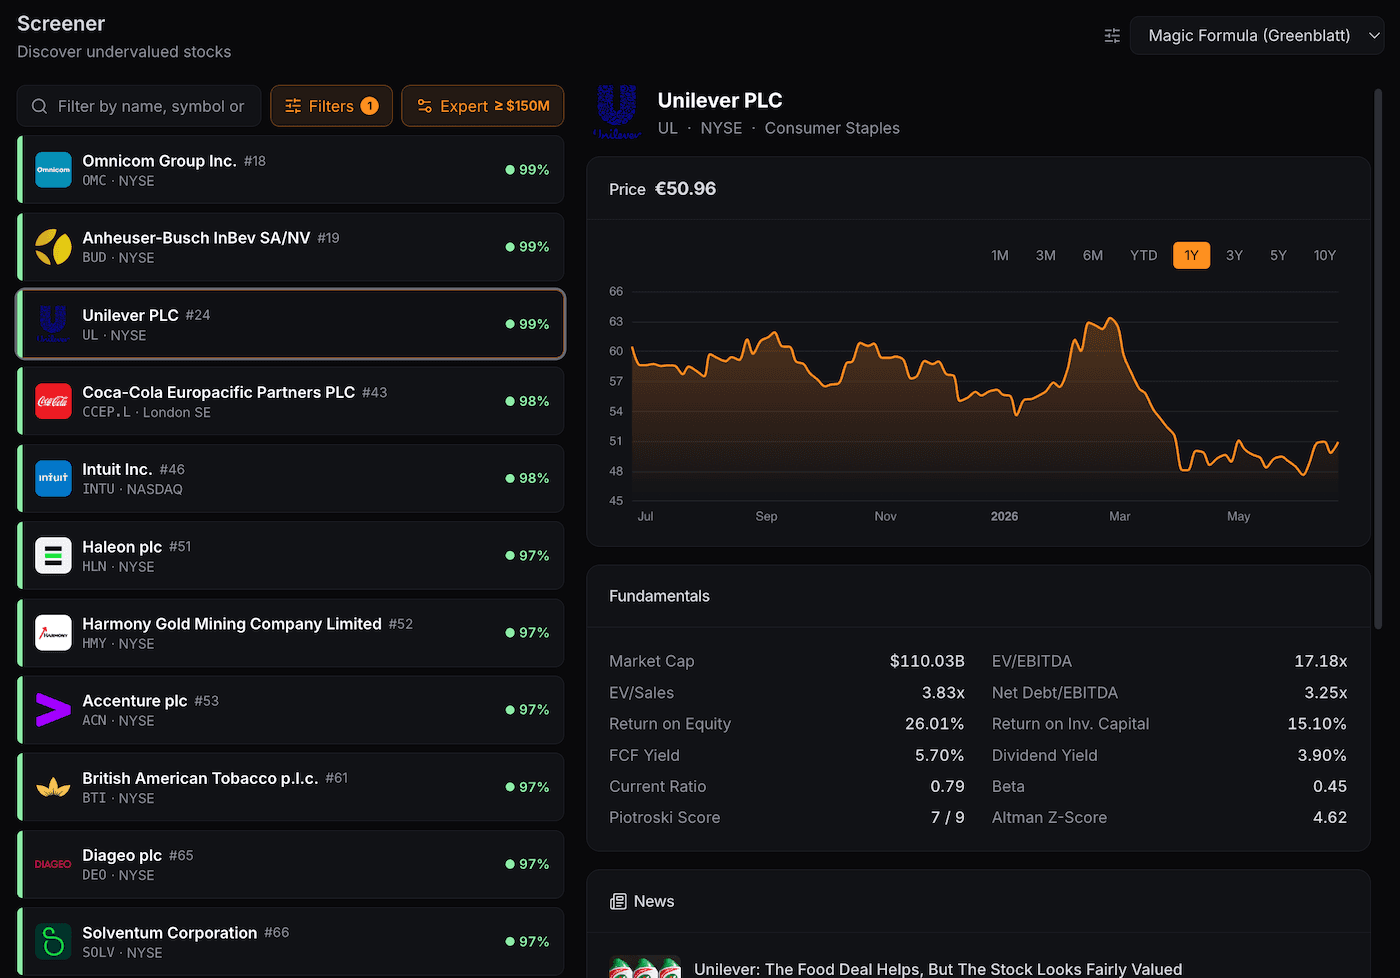Click the search magnifier icon in filter box
Image resolution: width=1400 pixels, height=978 pixels.
[39, 106]
